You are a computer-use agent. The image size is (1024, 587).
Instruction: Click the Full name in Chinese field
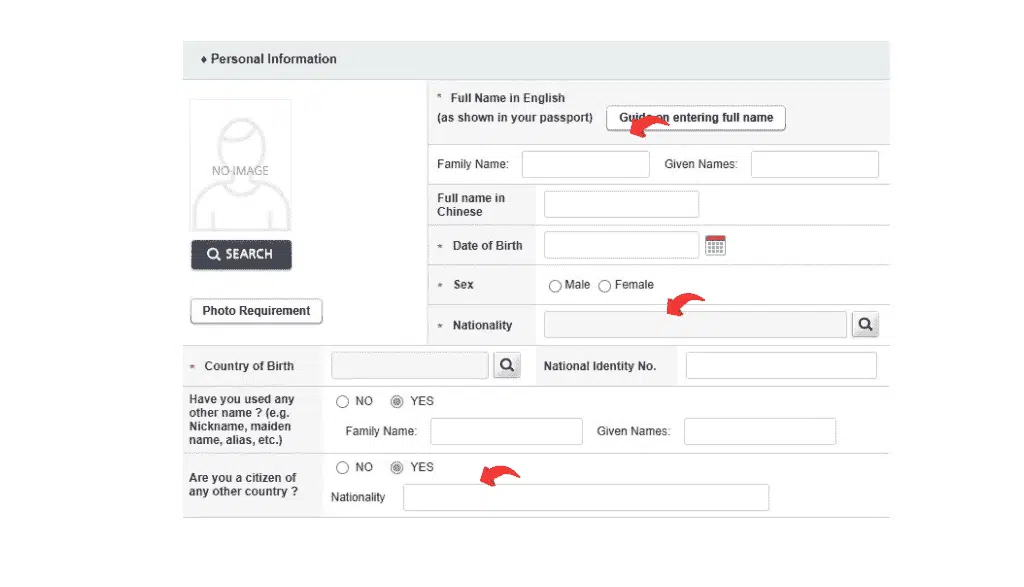621,204
